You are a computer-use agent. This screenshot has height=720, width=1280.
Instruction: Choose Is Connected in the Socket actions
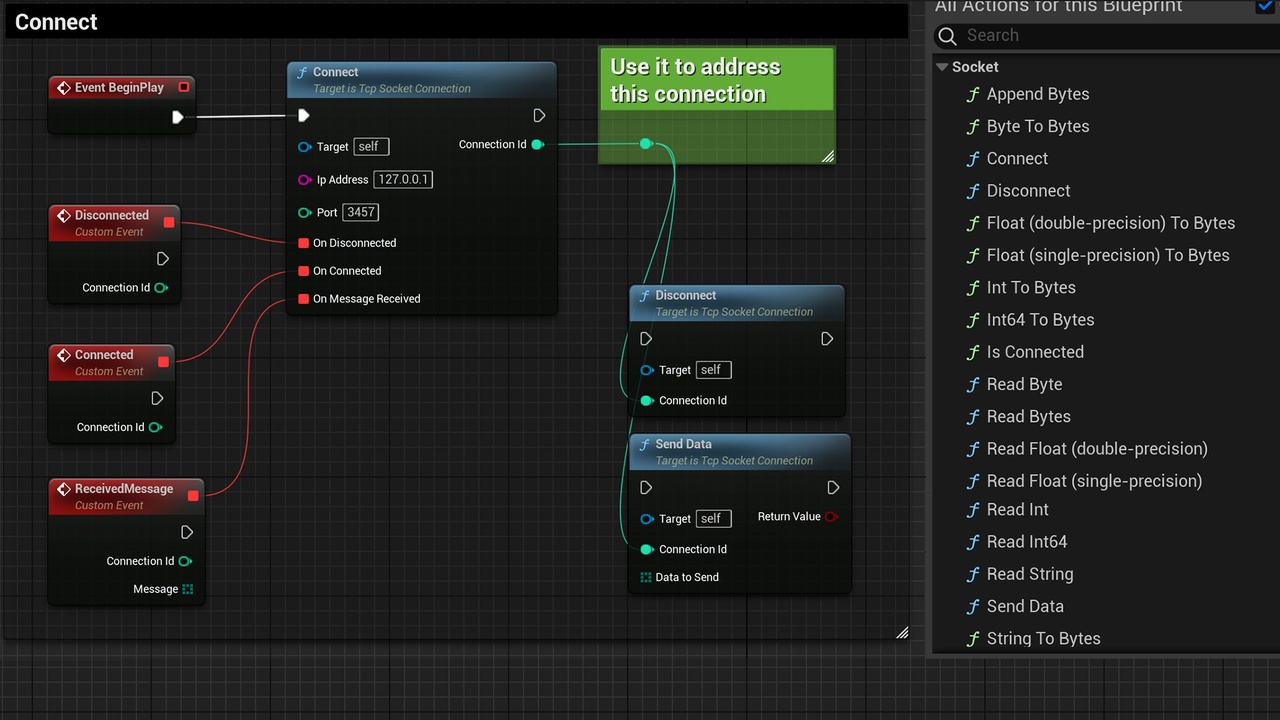pos(1034,352)
